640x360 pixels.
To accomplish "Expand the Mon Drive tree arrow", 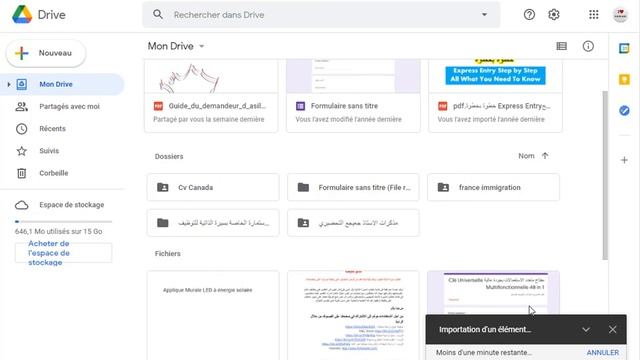I will [x=9, y=84].
